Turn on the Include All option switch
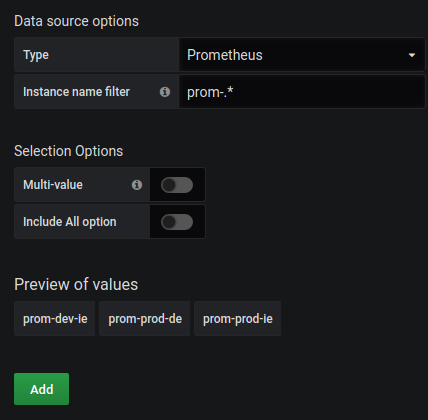This screenshot has width=428, height=420. pos(177,222)
